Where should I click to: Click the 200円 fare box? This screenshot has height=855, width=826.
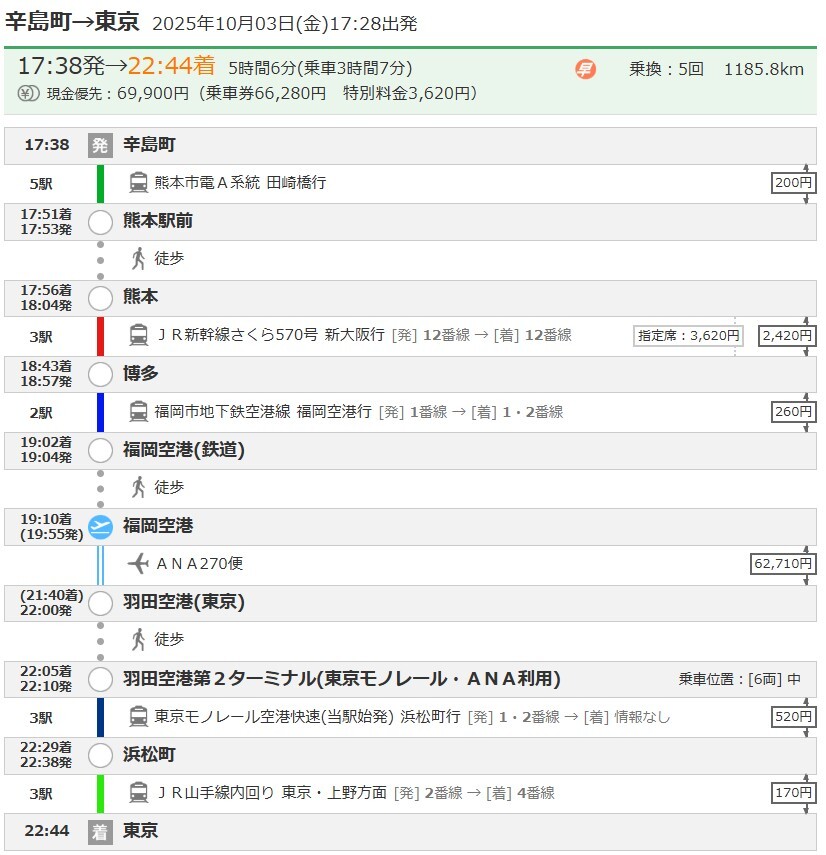point(793,183)
